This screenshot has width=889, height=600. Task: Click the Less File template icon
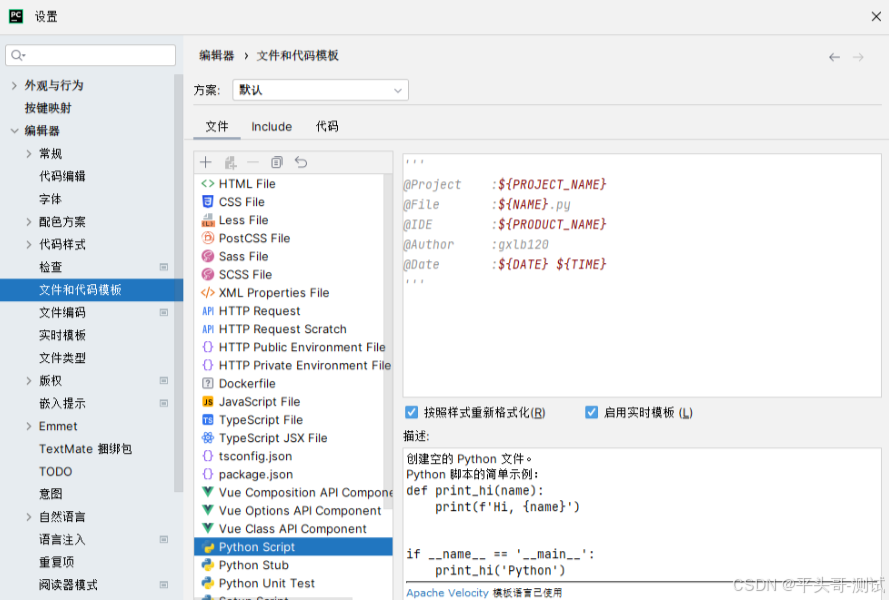pos(208,220)
